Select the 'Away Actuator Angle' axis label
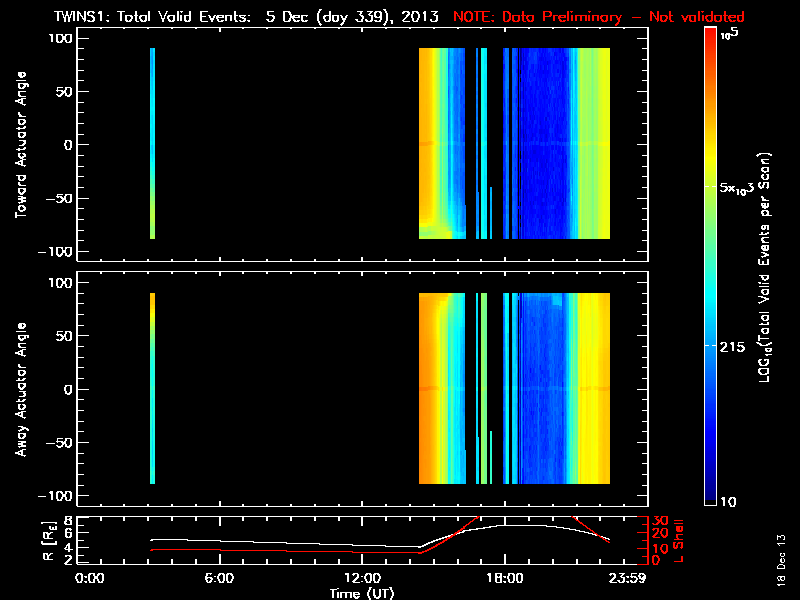800x600 pixels. click(x=21, y=389)
